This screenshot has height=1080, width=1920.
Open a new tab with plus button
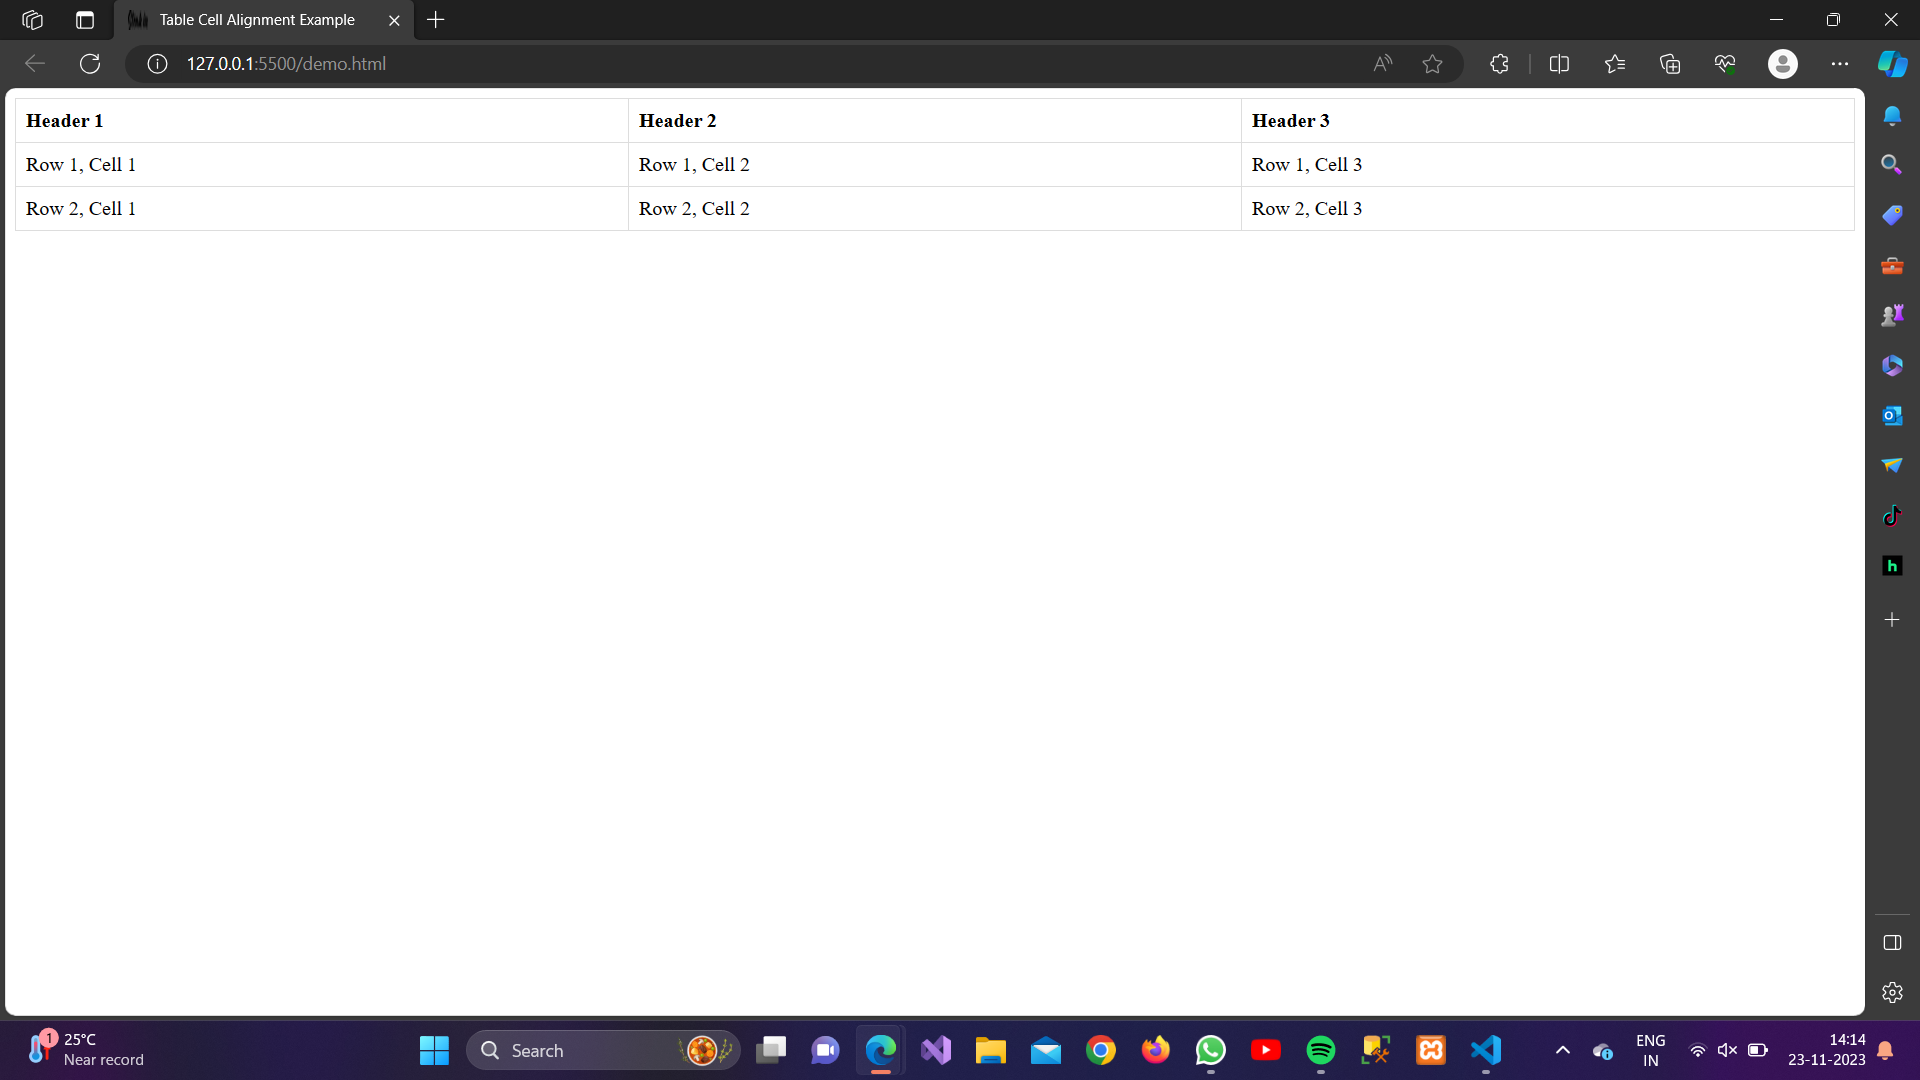436,20
